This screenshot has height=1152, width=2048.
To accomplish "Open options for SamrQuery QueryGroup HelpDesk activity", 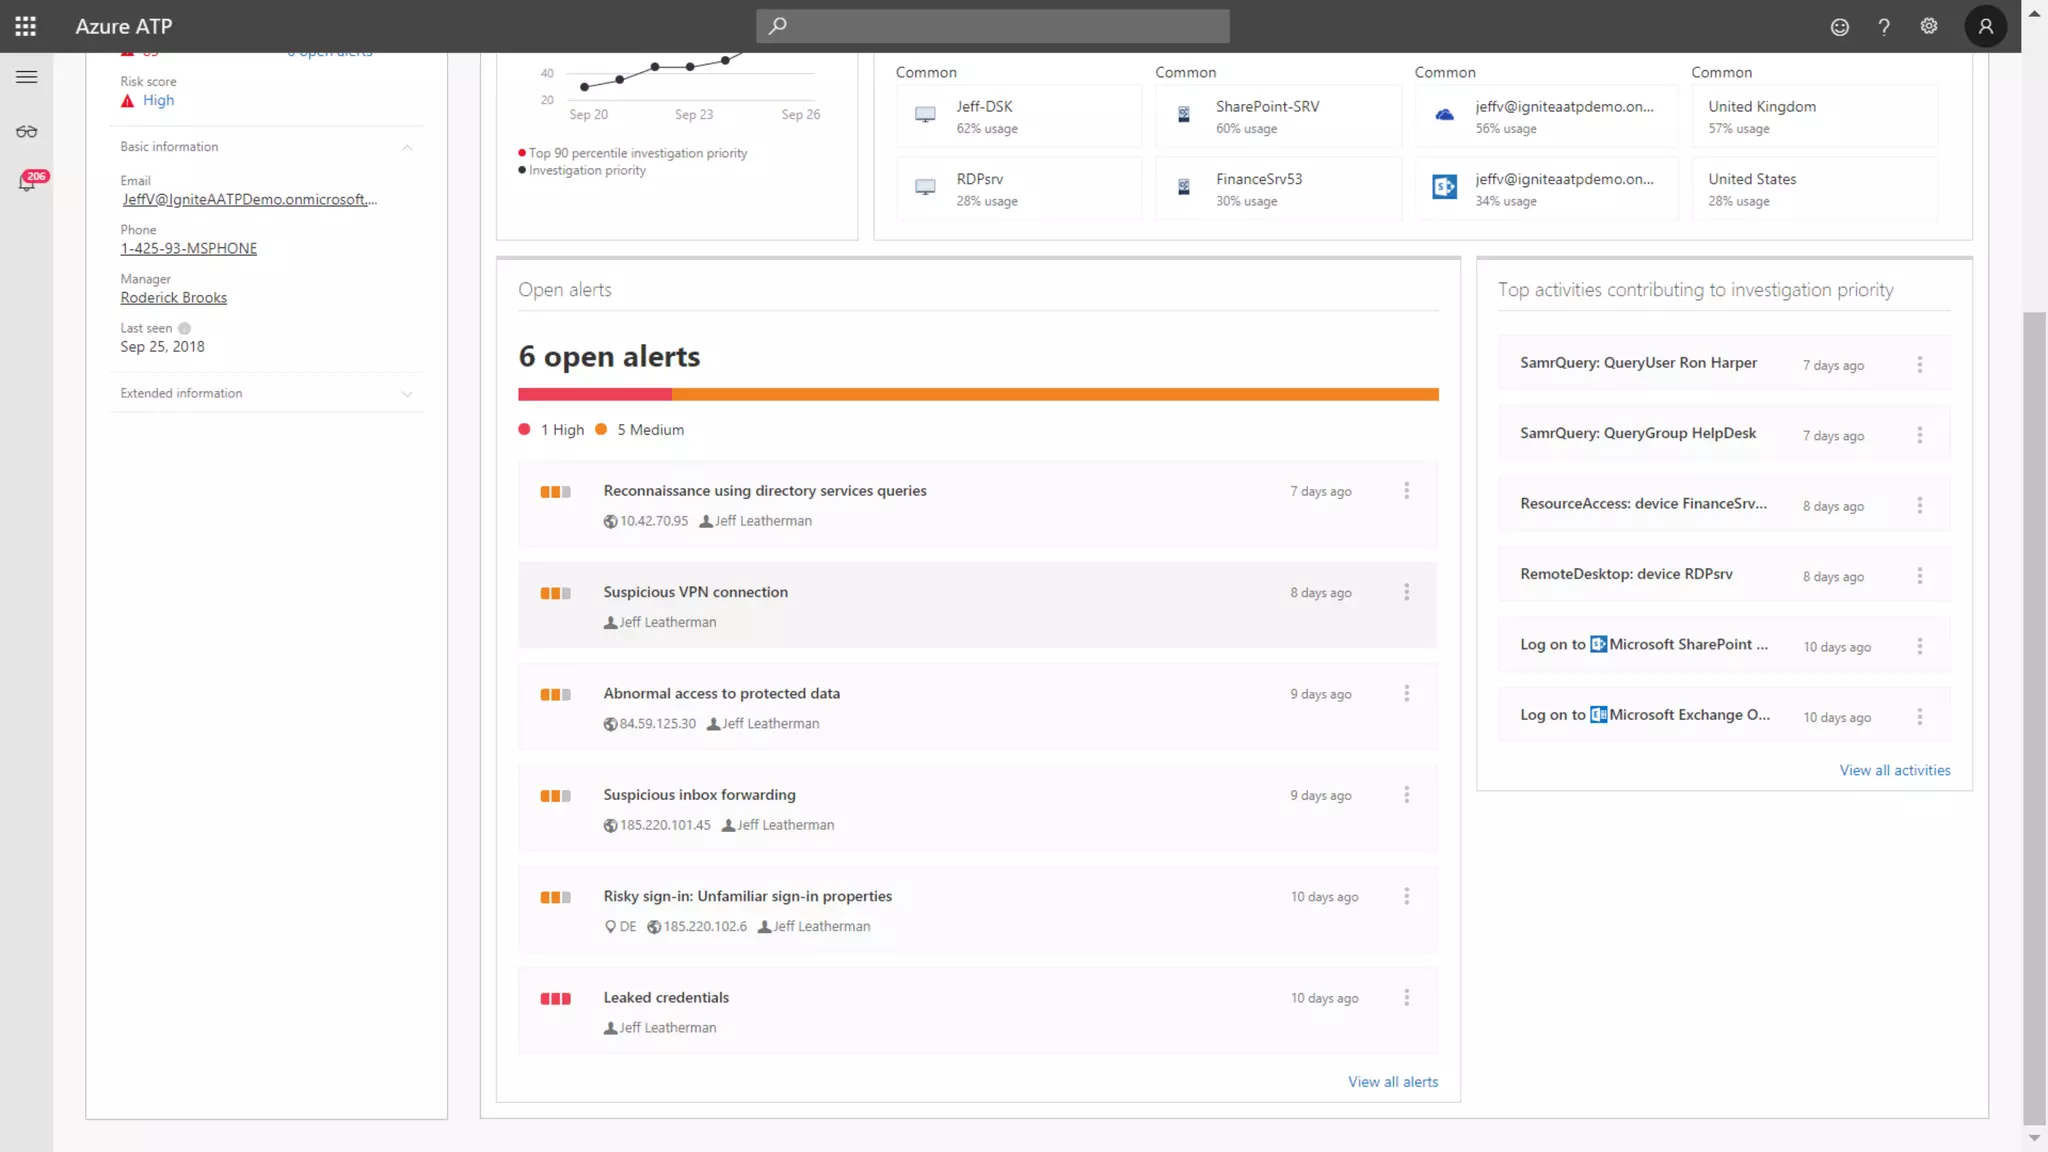I will click(1919, 435).
